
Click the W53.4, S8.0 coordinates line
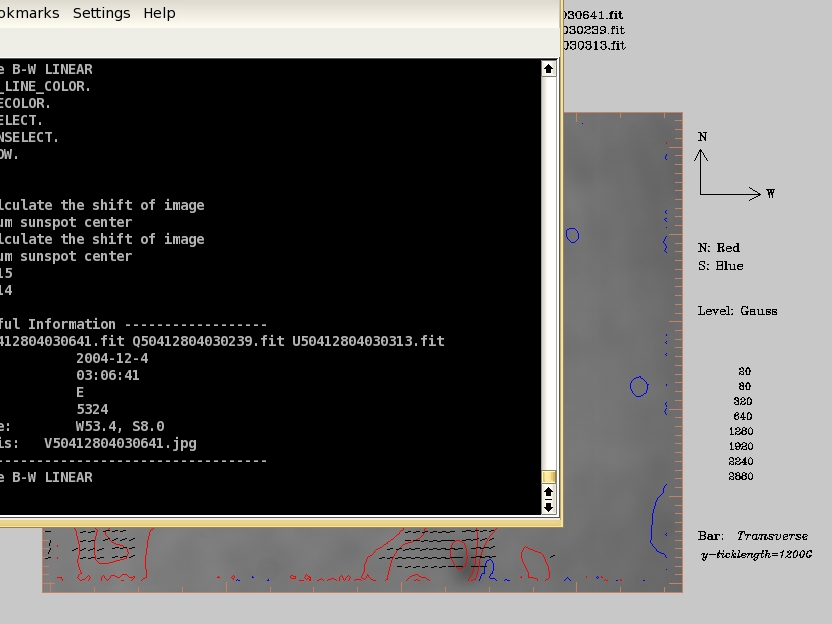point(120,426)
